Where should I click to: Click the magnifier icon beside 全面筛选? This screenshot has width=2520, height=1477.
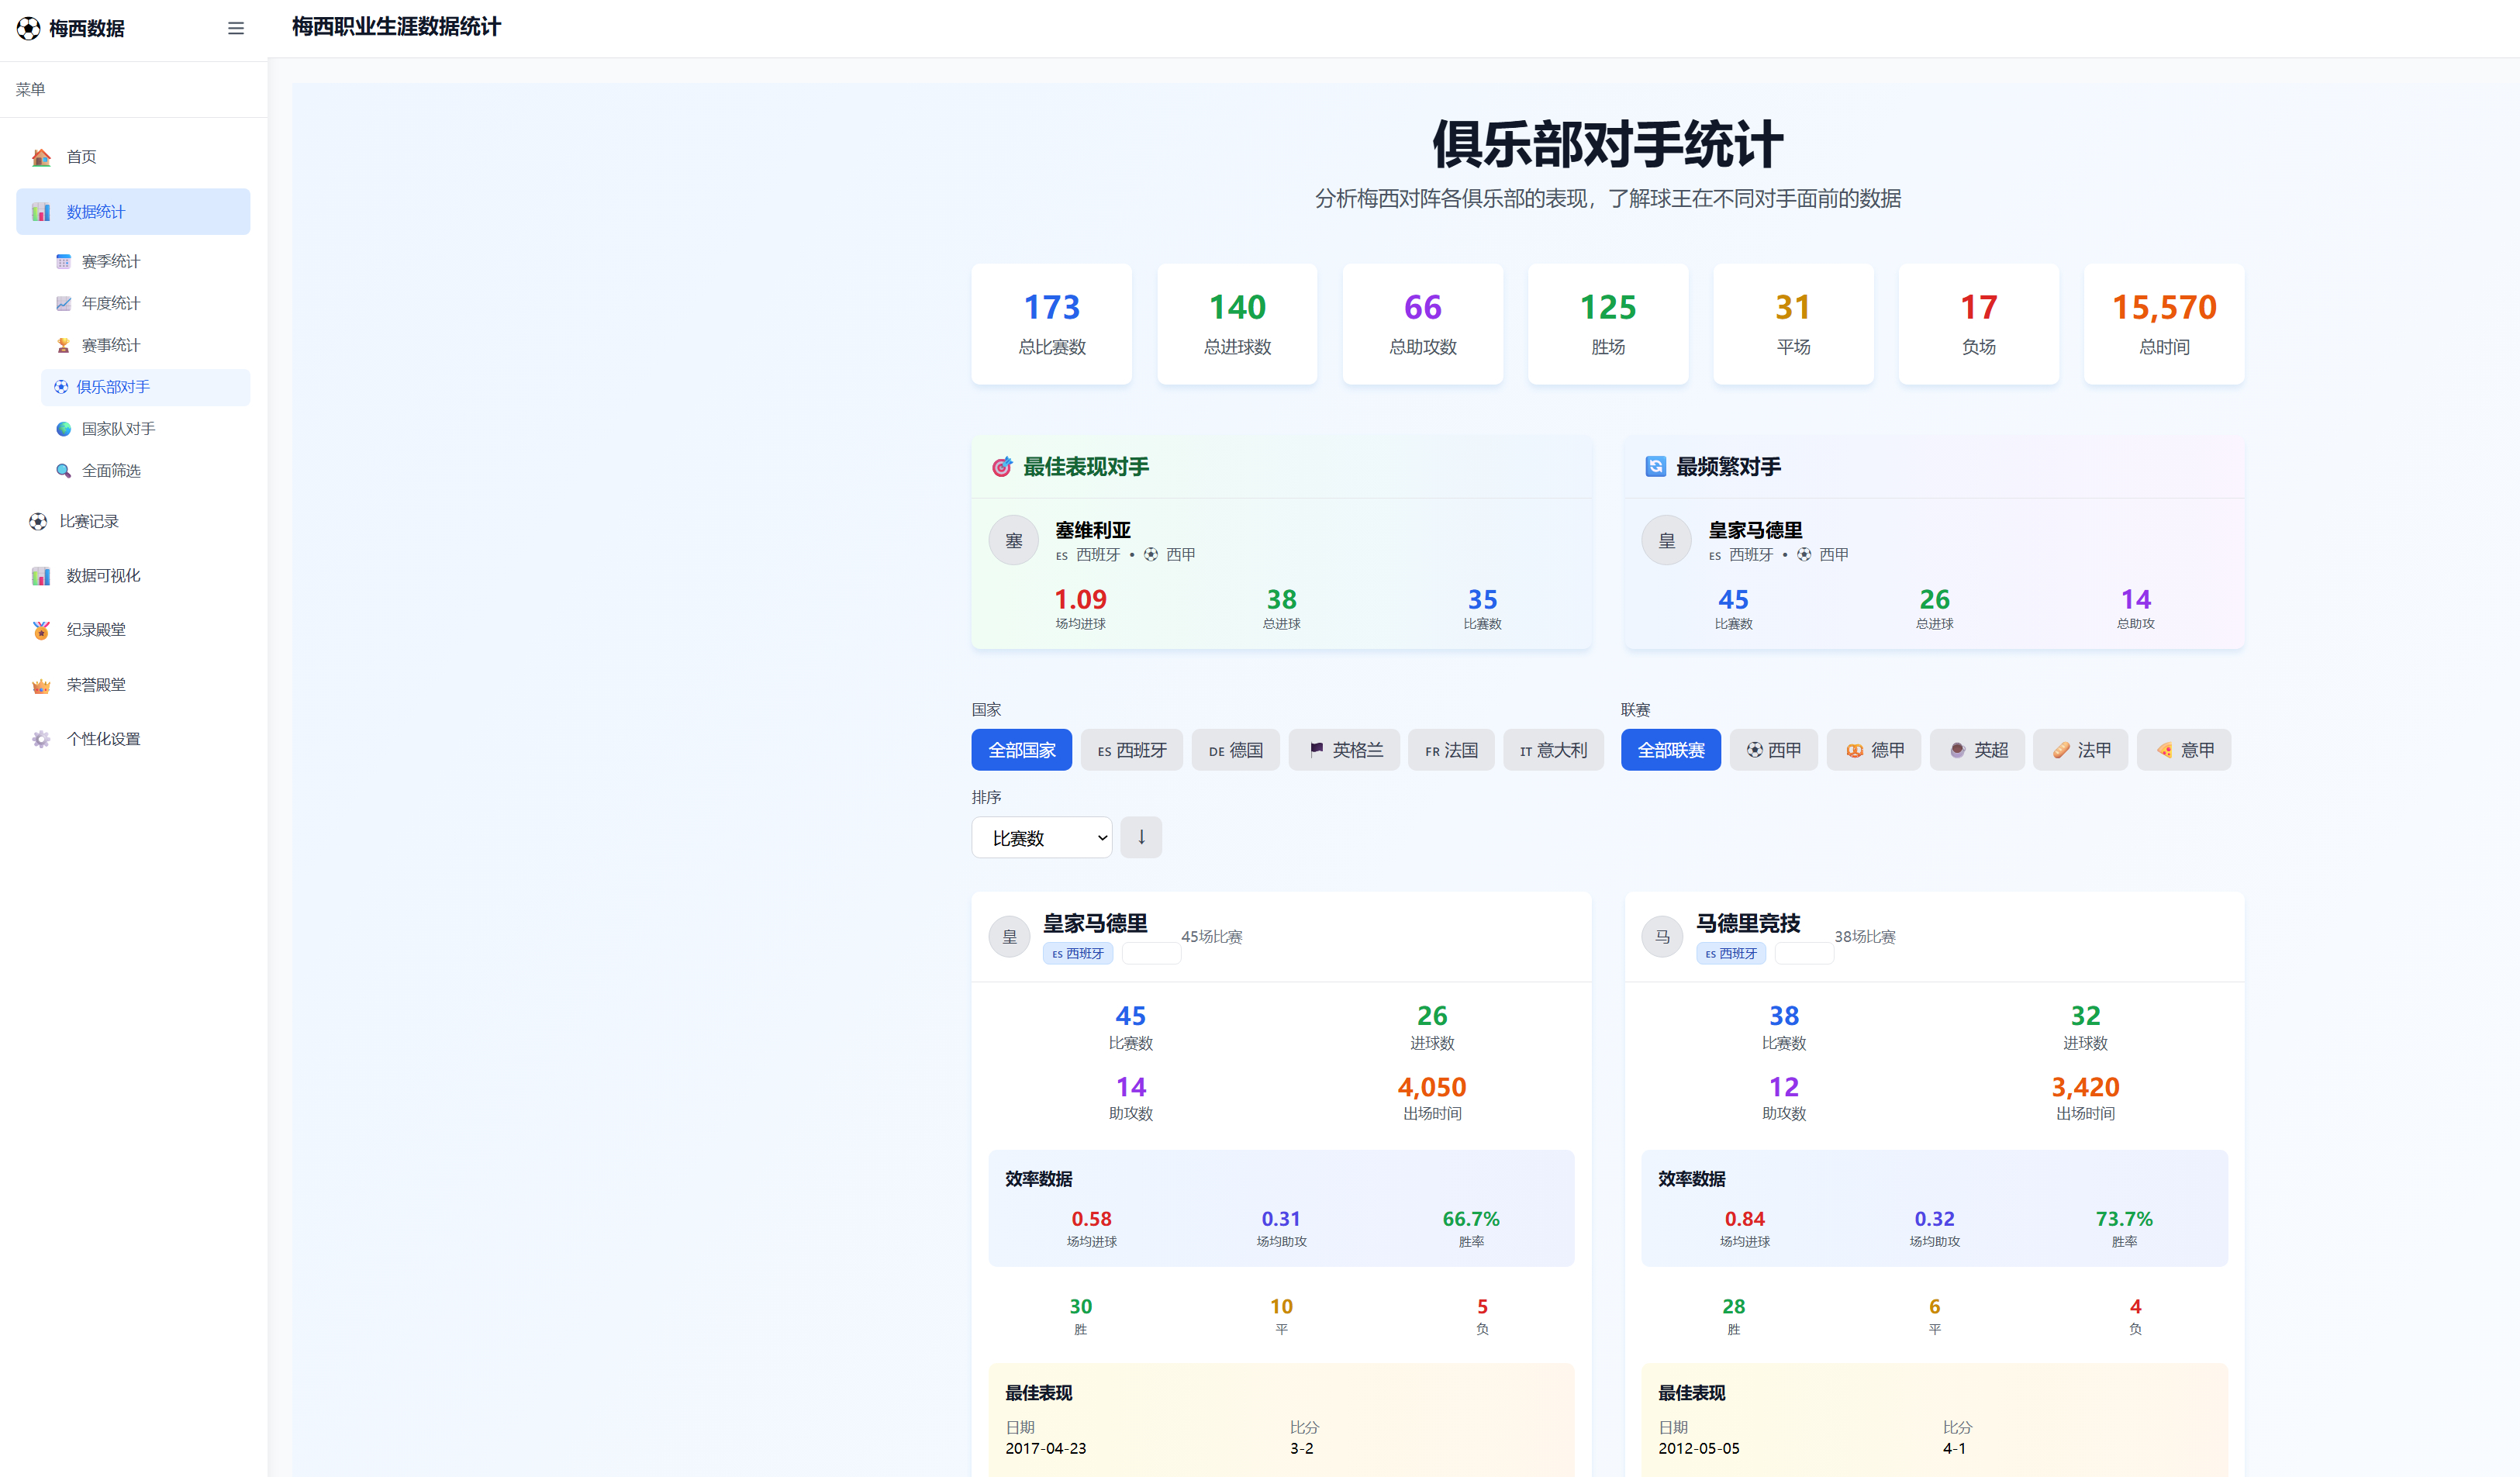click(x=63, y=471)
